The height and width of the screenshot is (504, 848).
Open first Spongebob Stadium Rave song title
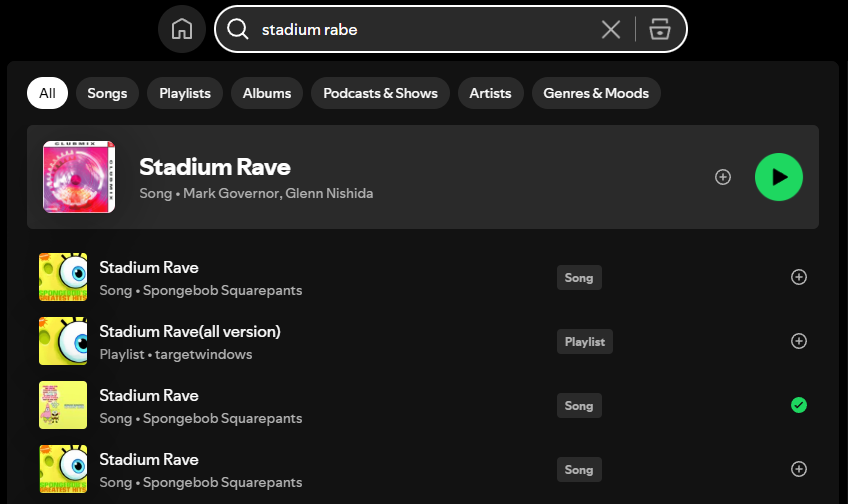[149, 268]
